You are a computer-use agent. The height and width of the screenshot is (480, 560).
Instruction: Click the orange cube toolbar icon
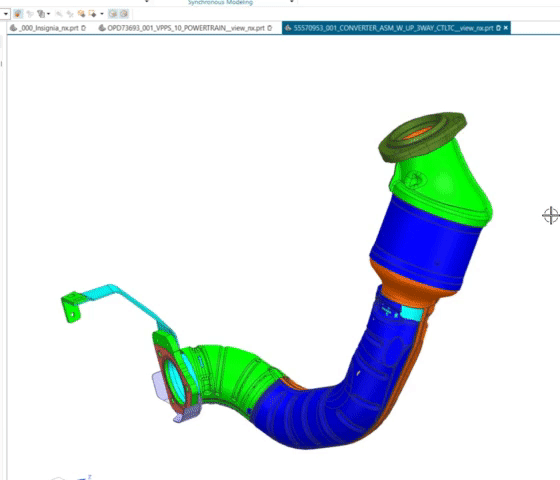[x=81, y=14]
